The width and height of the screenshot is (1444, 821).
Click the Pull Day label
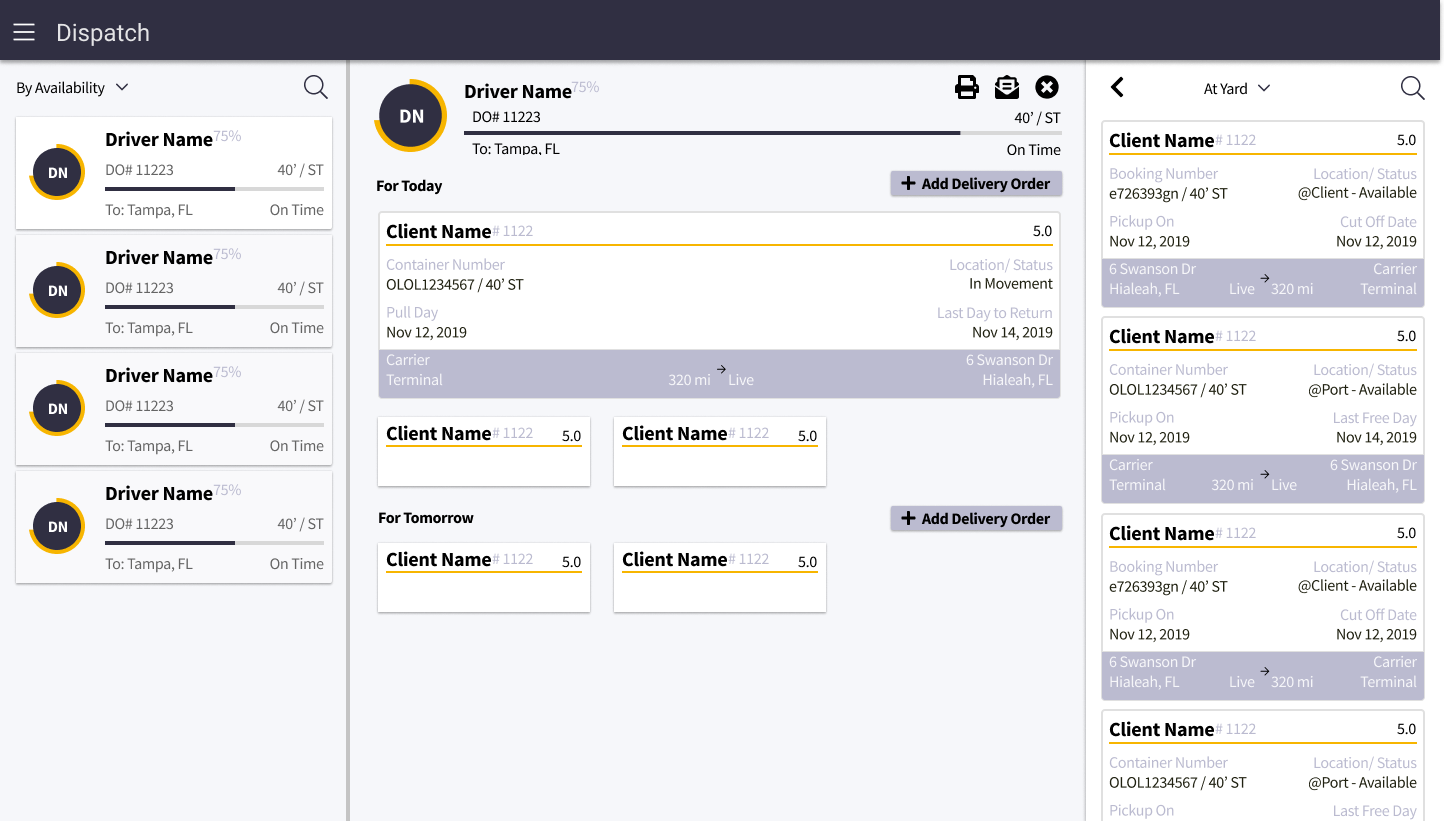(413, 313)
